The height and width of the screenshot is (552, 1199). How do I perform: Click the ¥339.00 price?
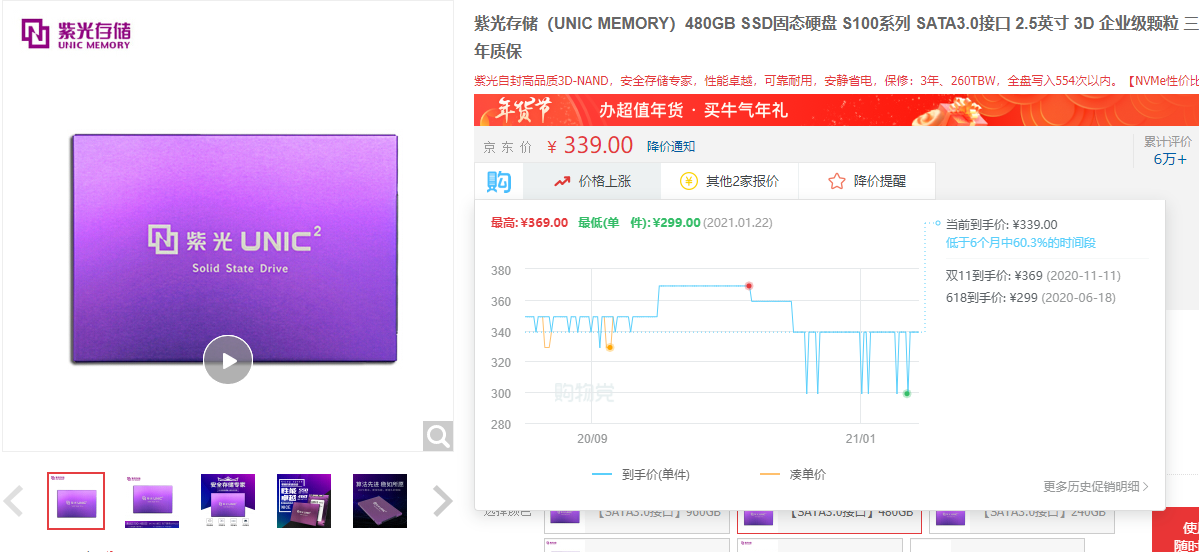[x=590, y=144]
